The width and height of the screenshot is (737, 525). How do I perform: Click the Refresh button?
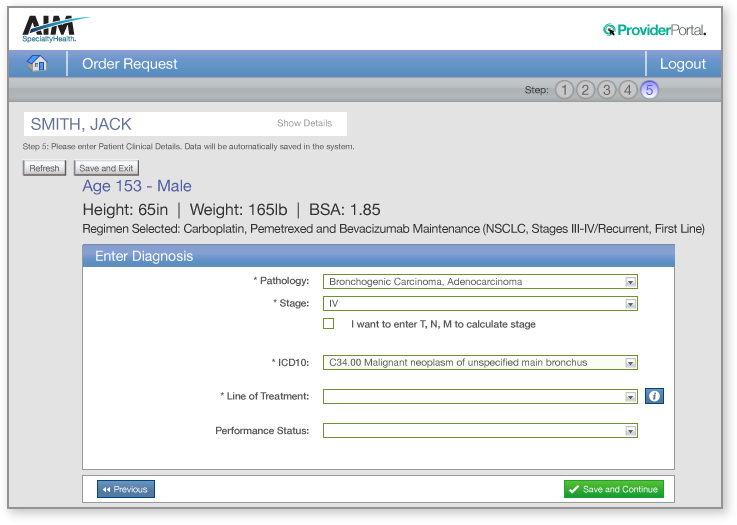pos(44,168)
